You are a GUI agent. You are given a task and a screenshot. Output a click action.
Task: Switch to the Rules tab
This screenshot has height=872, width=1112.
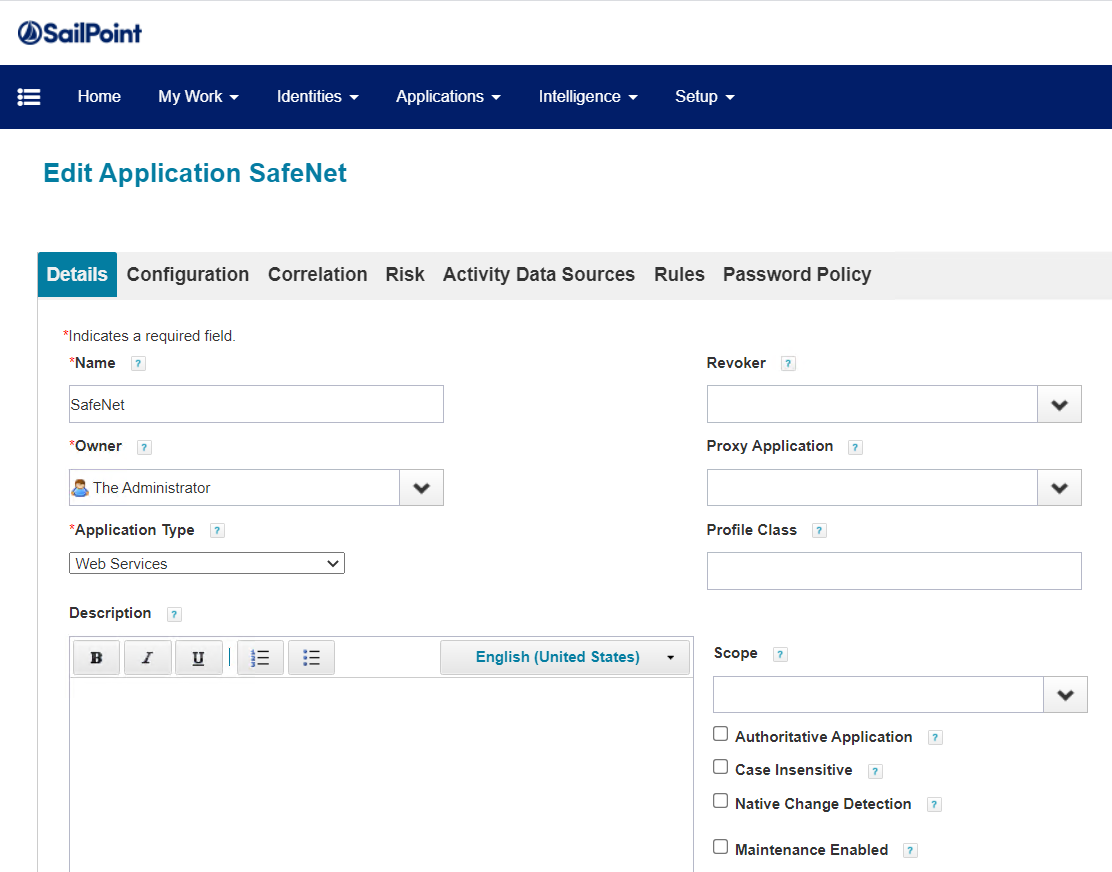(679, 274)
